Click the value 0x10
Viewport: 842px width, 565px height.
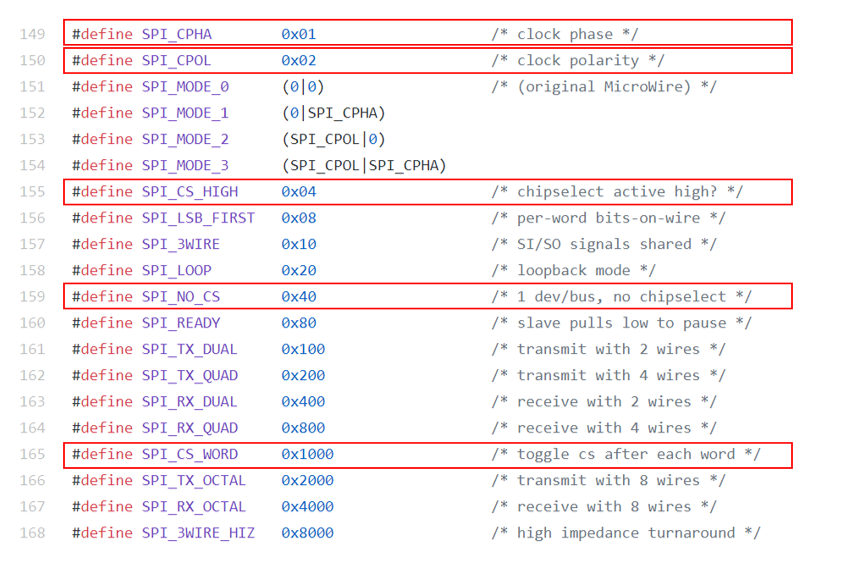(299, 244)
